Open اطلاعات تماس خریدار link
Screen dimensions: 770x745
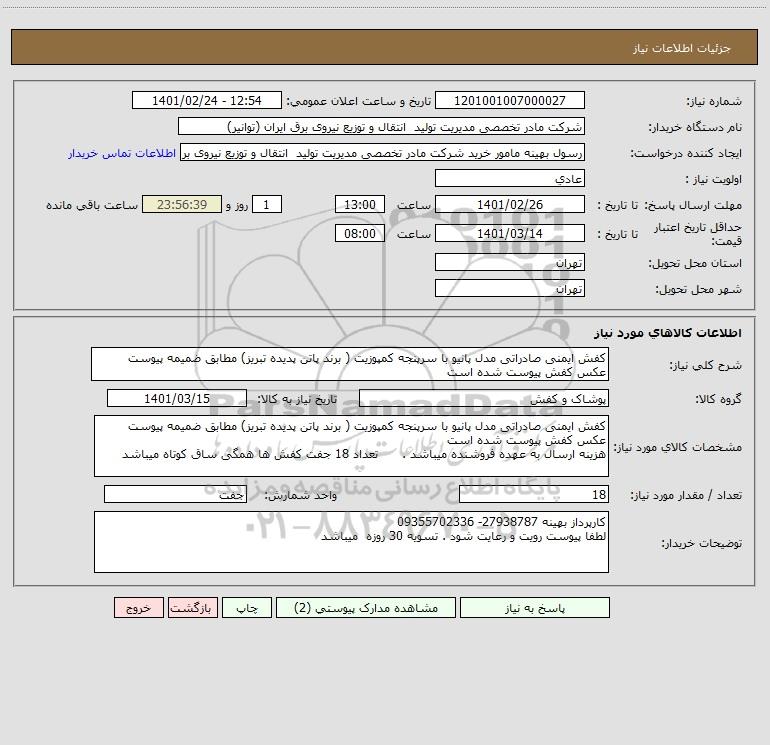(x=122, y=153)
